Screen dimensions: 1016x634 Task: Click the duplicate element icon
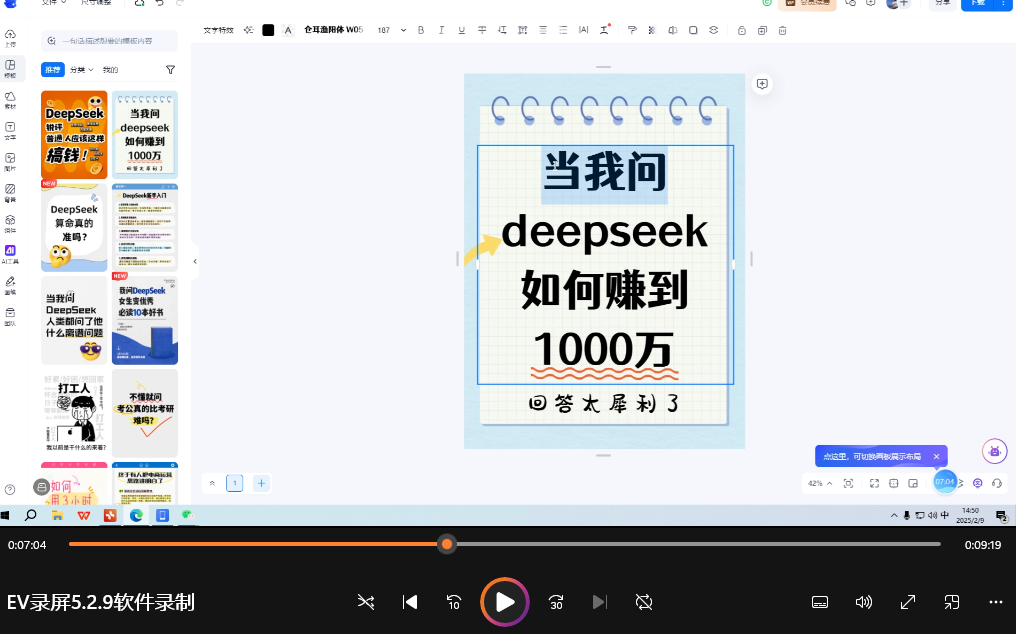762,30
